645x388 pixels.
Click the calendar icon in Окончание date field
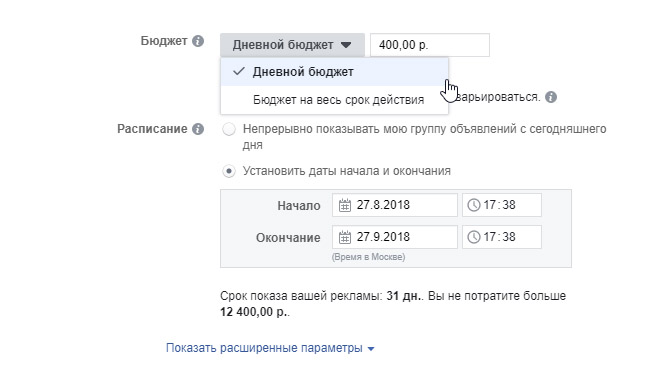tap(345, 237)
